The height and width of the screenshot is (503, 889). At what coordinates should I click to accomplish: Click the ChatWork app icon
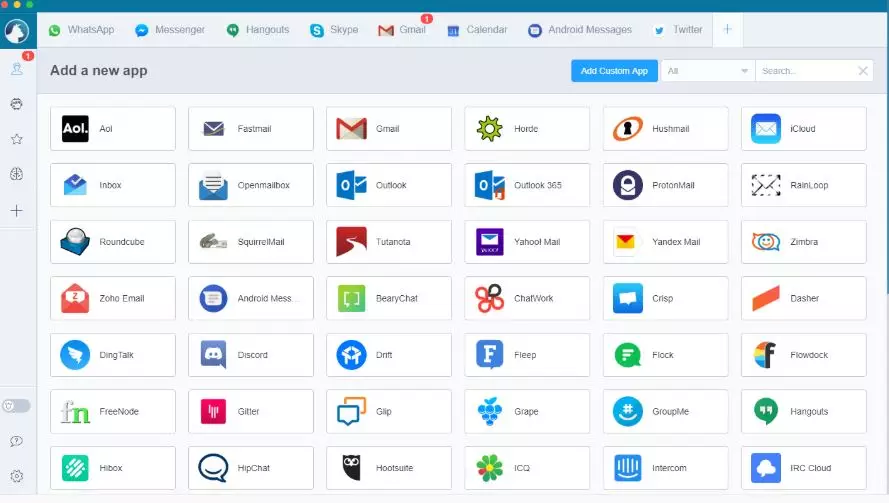490,298
